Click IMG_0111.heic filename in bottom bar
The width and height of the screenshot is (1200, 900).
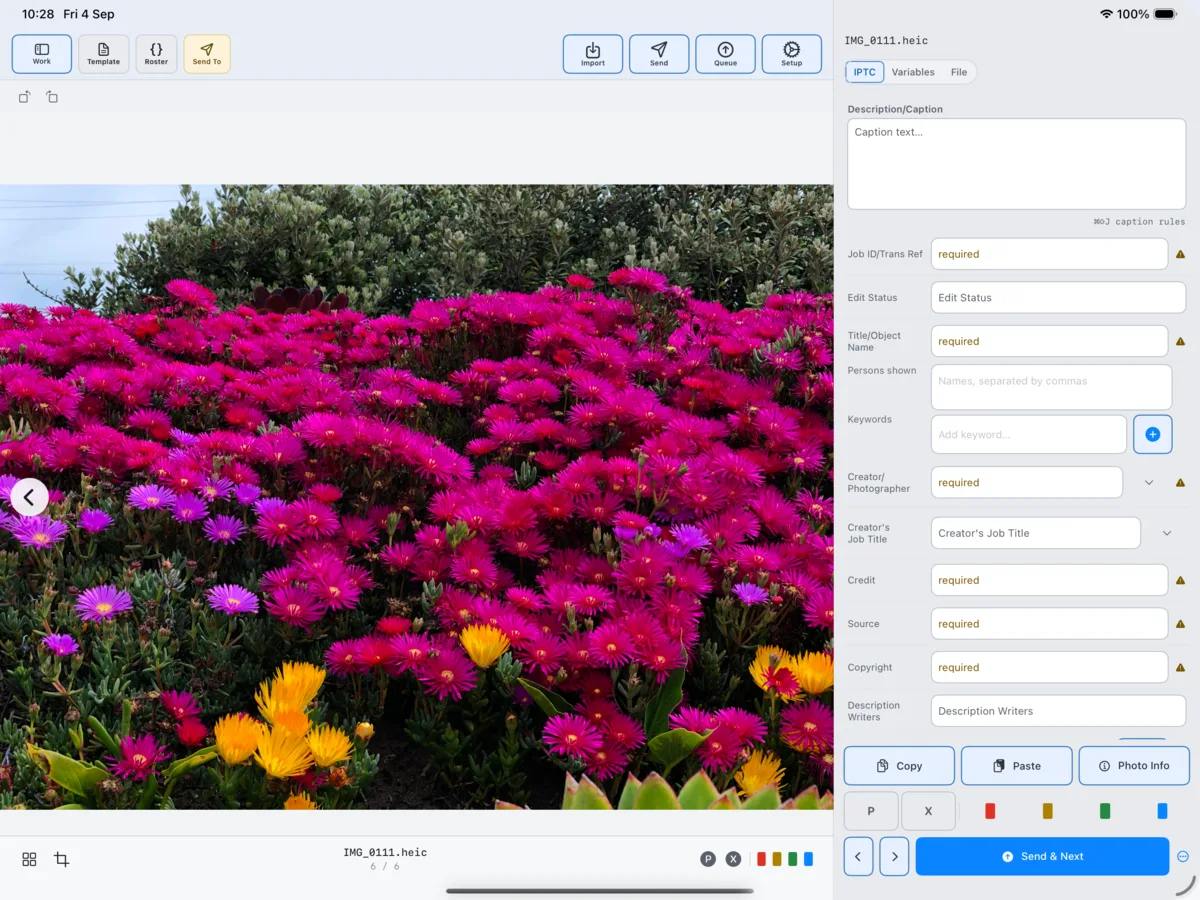click(x=385, y=853)
